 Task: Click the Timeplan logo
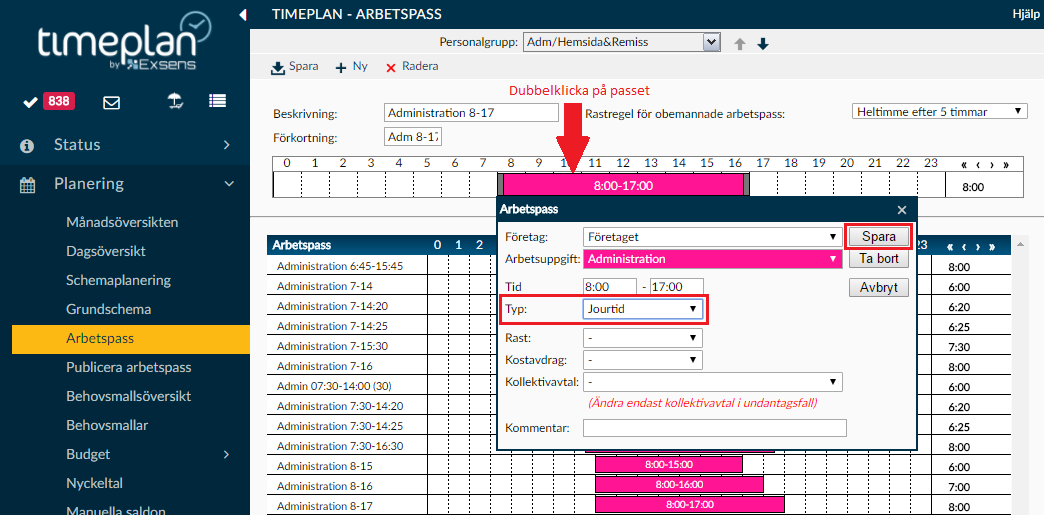pos(125,40)
